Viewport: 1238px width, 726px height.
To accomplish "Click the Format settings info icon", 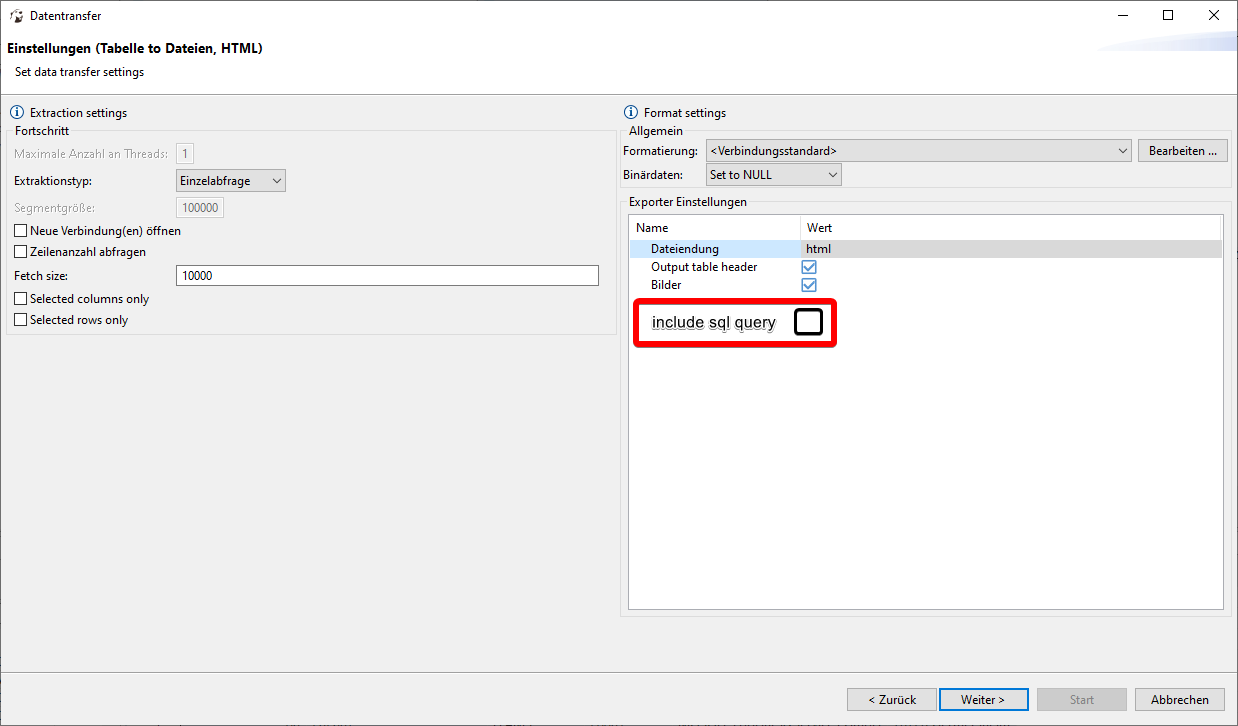I will (631, 113).
